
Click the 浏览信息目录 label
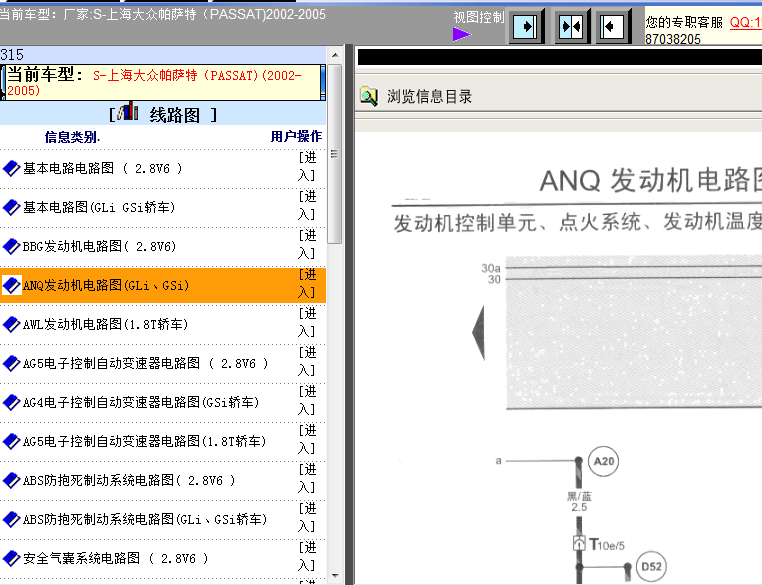[x=430, y=97]
